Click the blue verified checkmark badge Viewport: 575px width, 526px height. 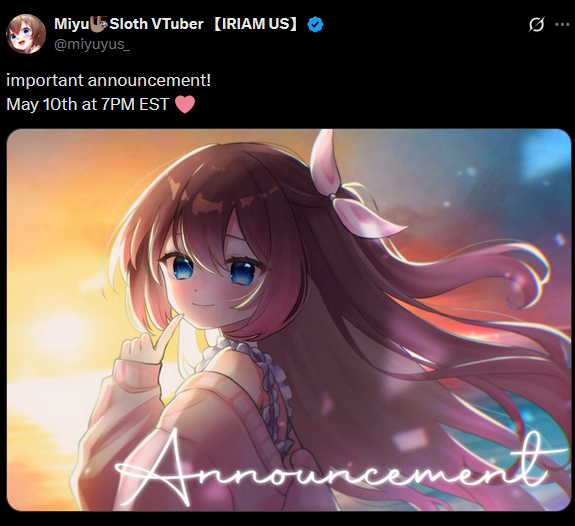[315, 24]
